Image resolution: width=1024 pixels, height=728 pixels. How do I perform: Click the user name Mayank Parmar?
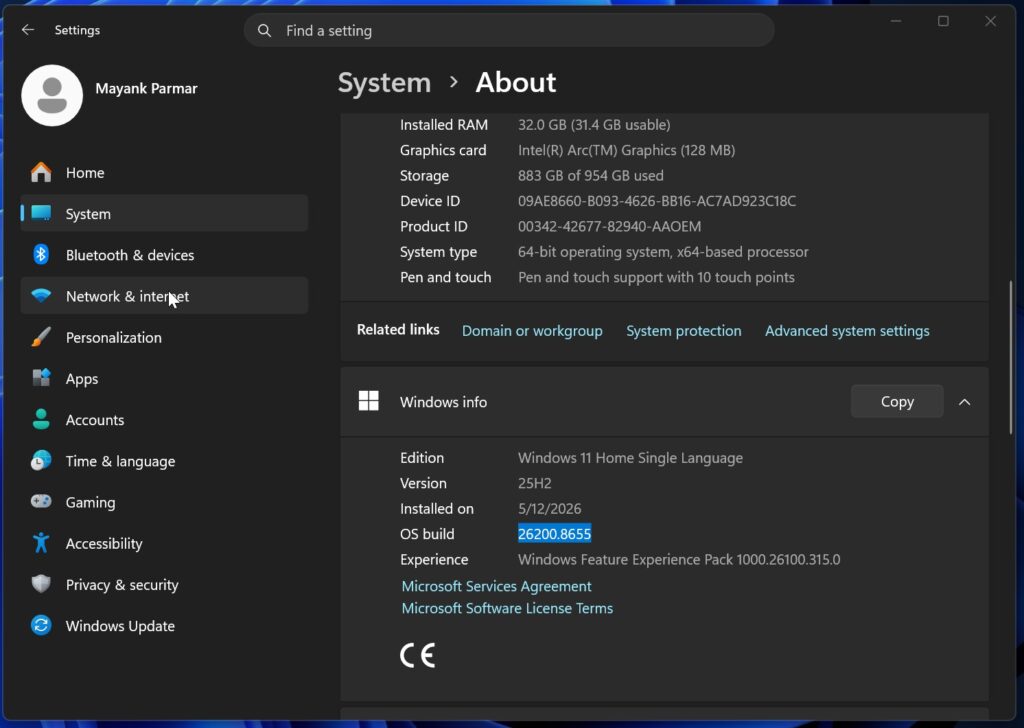click(146, 88)
